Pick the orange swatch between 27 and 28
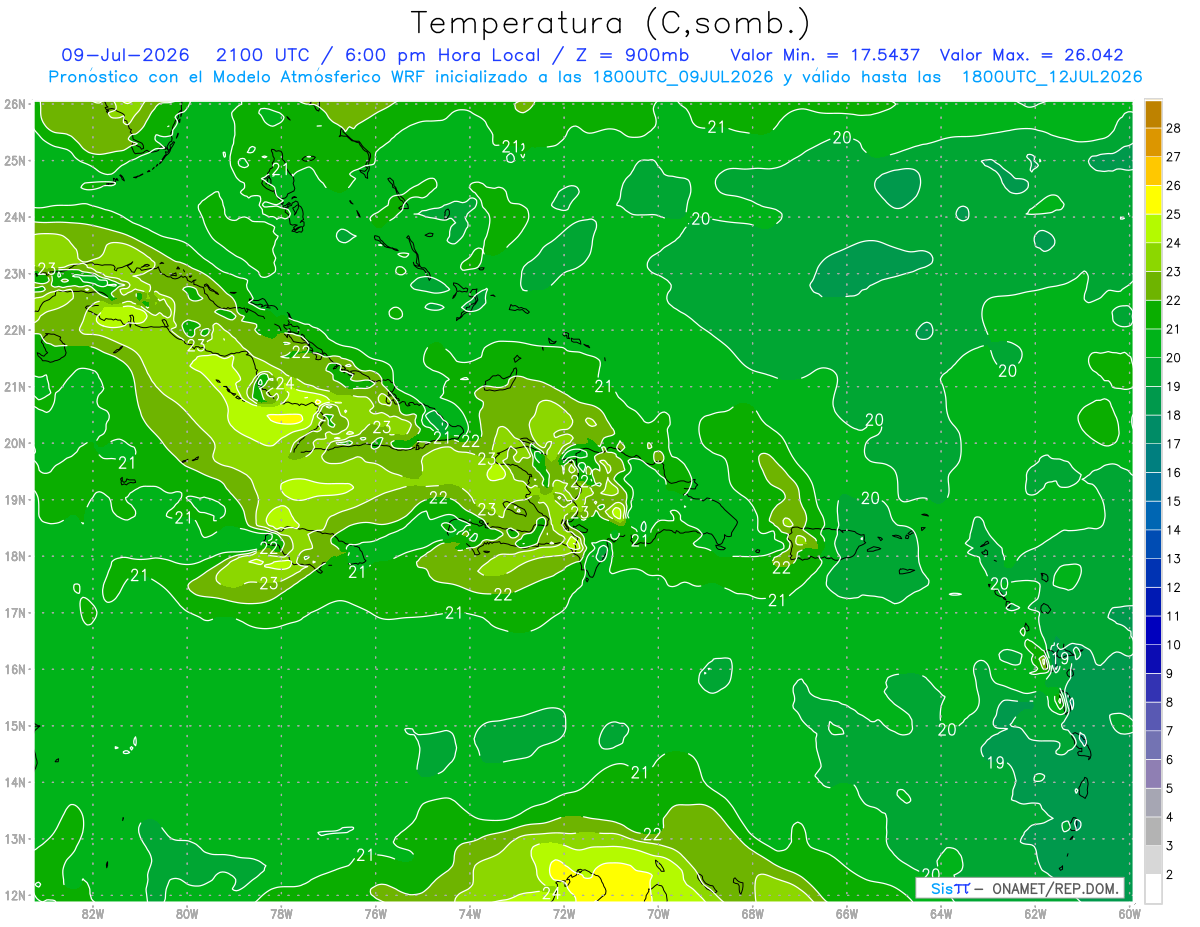The height and width of the screenshot is (927, 1200). click(x=1153, y=142)
